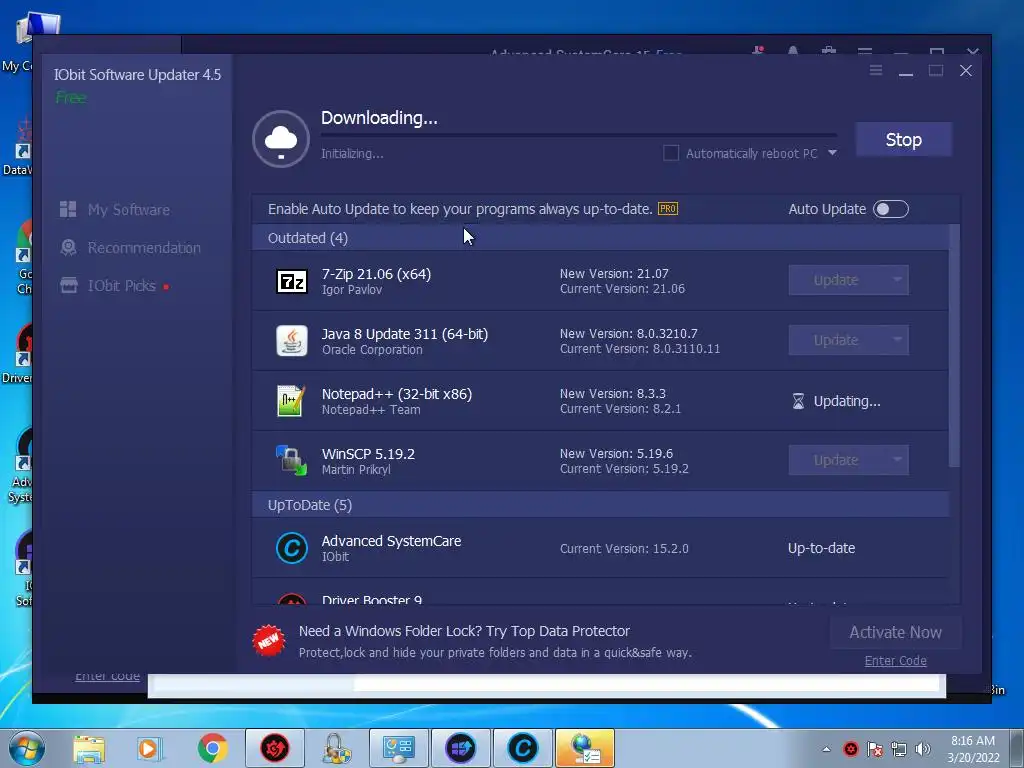Switch to Driver Booster in the taskbar
This screenshot has height=768, width=1024.
click(x=275, y=748)
